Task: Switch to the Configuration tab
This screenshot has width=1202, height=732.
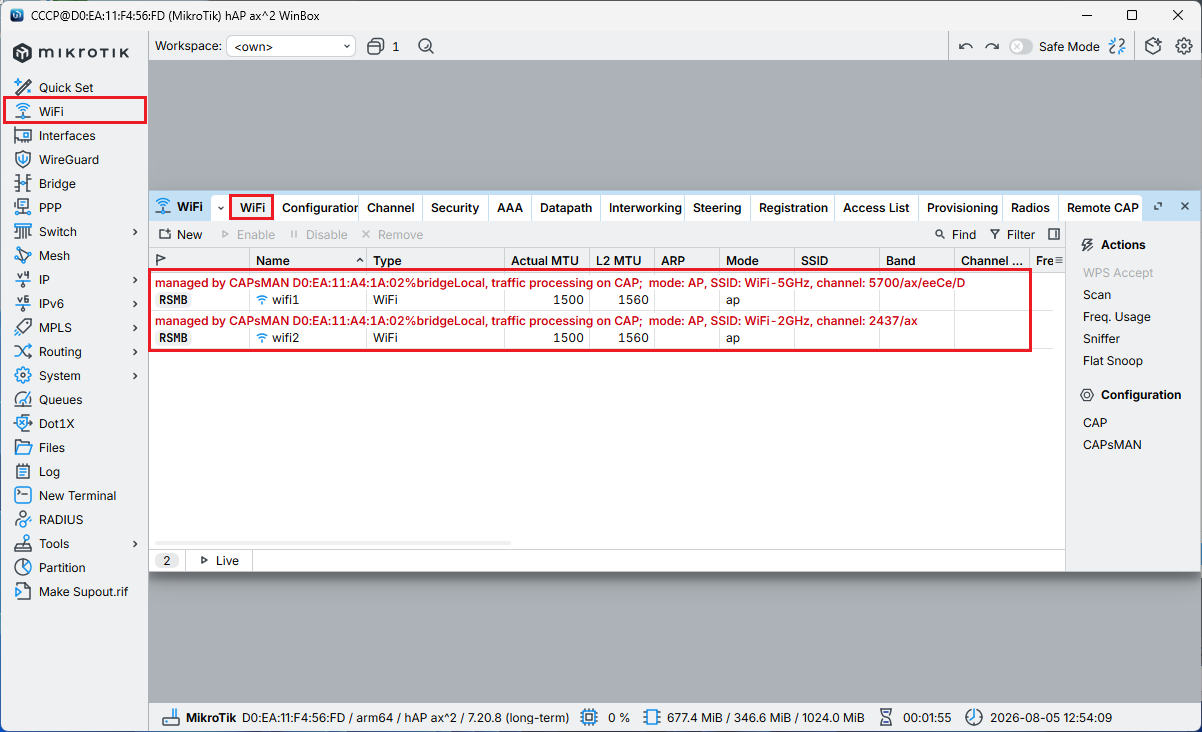Action: pyautogui.click(x=318, y=207)
